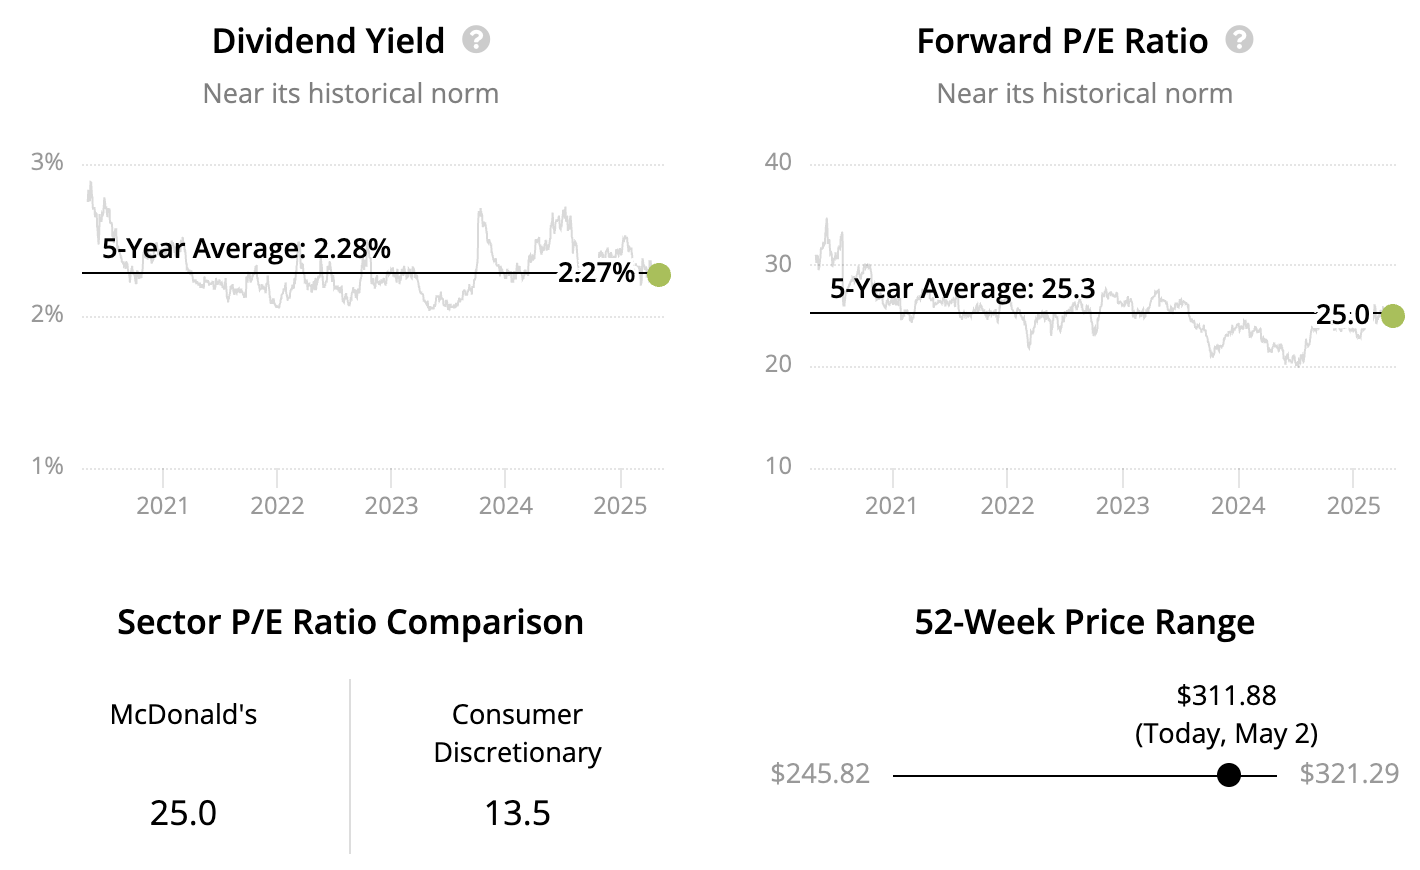The image size is (1420, 870).
Task: Select the Consumer Discretionary sector label
Action: click(517, 733)
